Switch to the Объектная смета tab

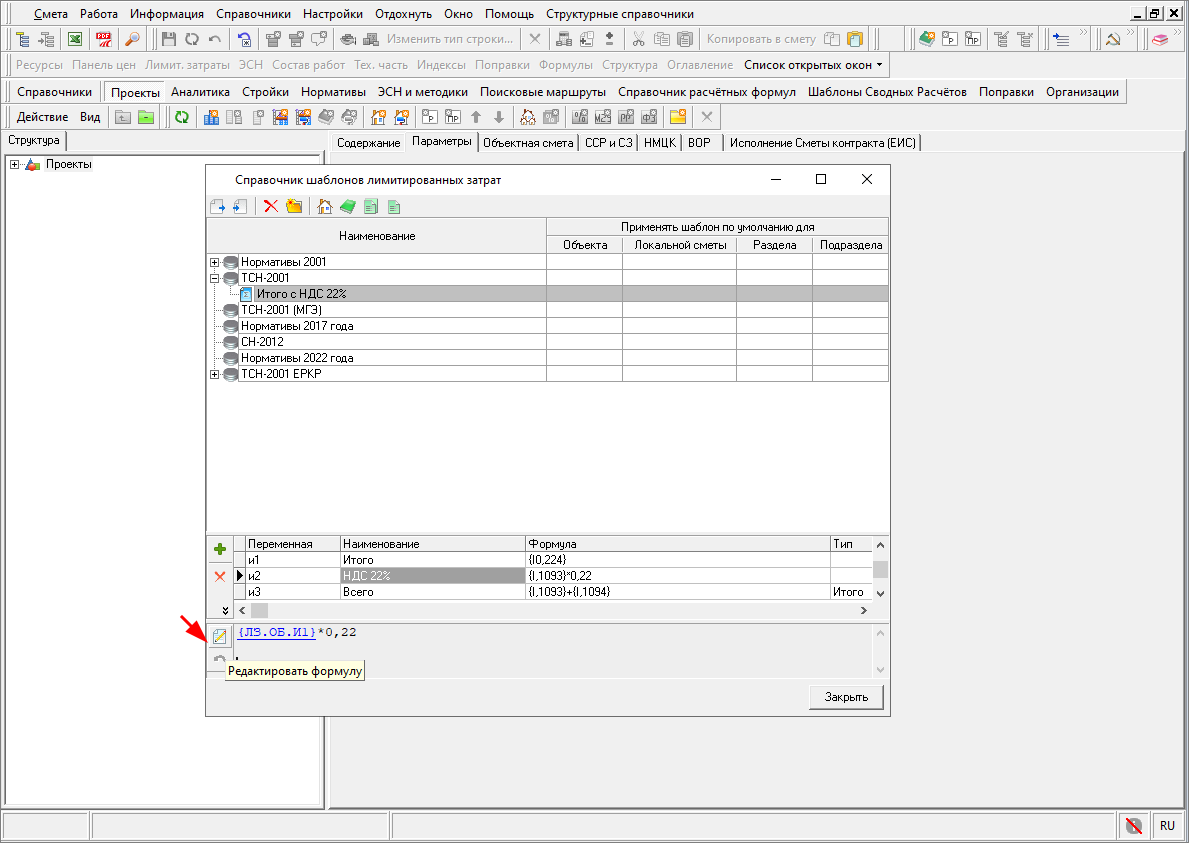tap(528, 143)
